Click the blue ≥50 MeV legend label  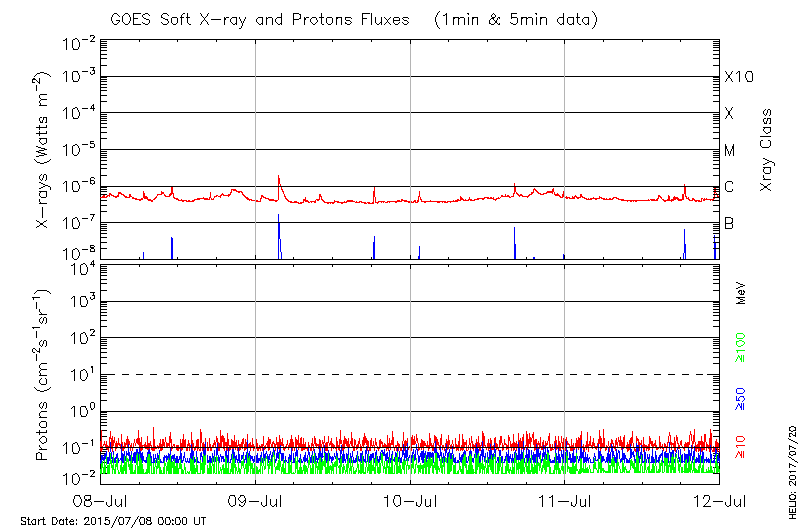pyautogui.click(x=741, y=397)
